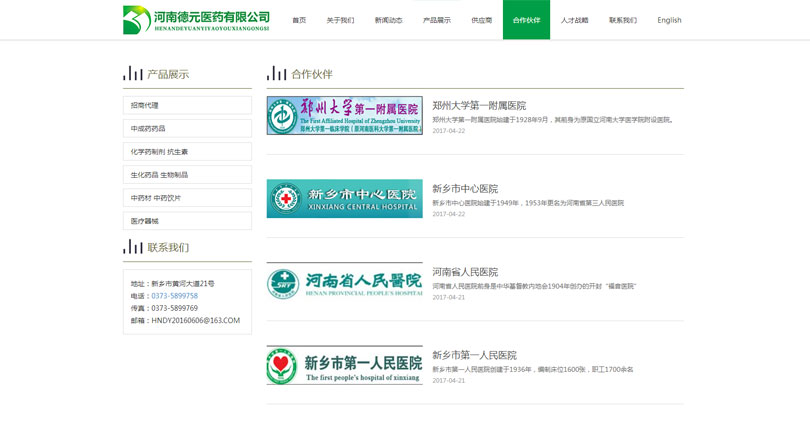Open the 新乡市第一人民医院 logo banner
Image resolution: width=810 pixels, height=423 pixels.
(x=344, y=365)
